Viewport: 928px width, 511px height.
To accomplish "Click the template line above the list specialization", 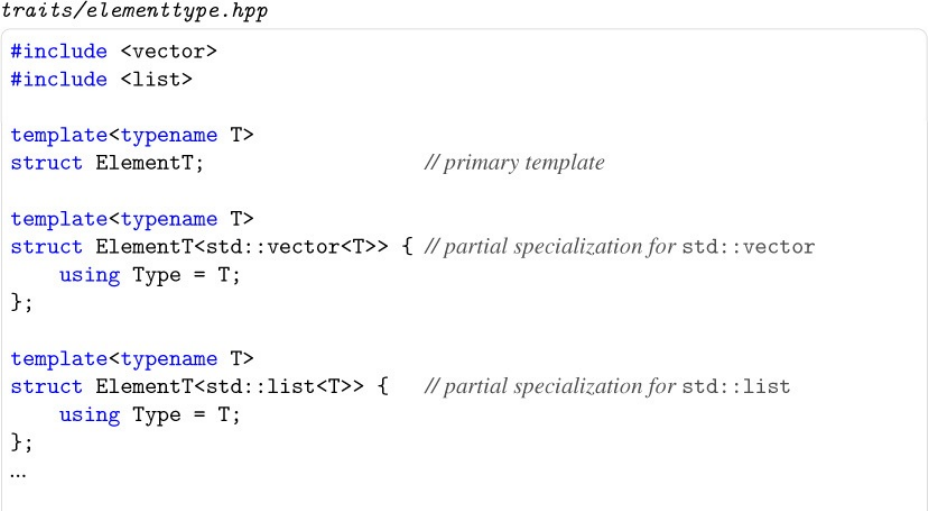I will click(132, 359).
